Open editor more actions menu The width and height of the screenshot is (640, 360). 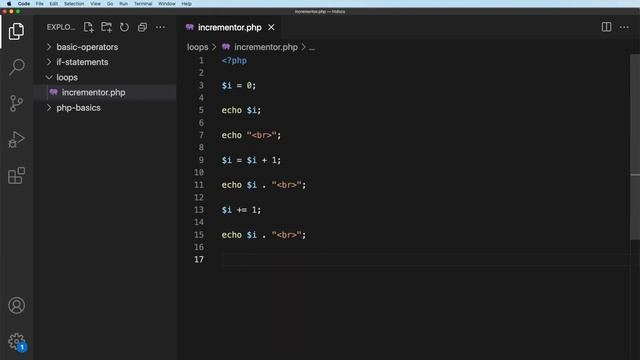pos(624,27)
